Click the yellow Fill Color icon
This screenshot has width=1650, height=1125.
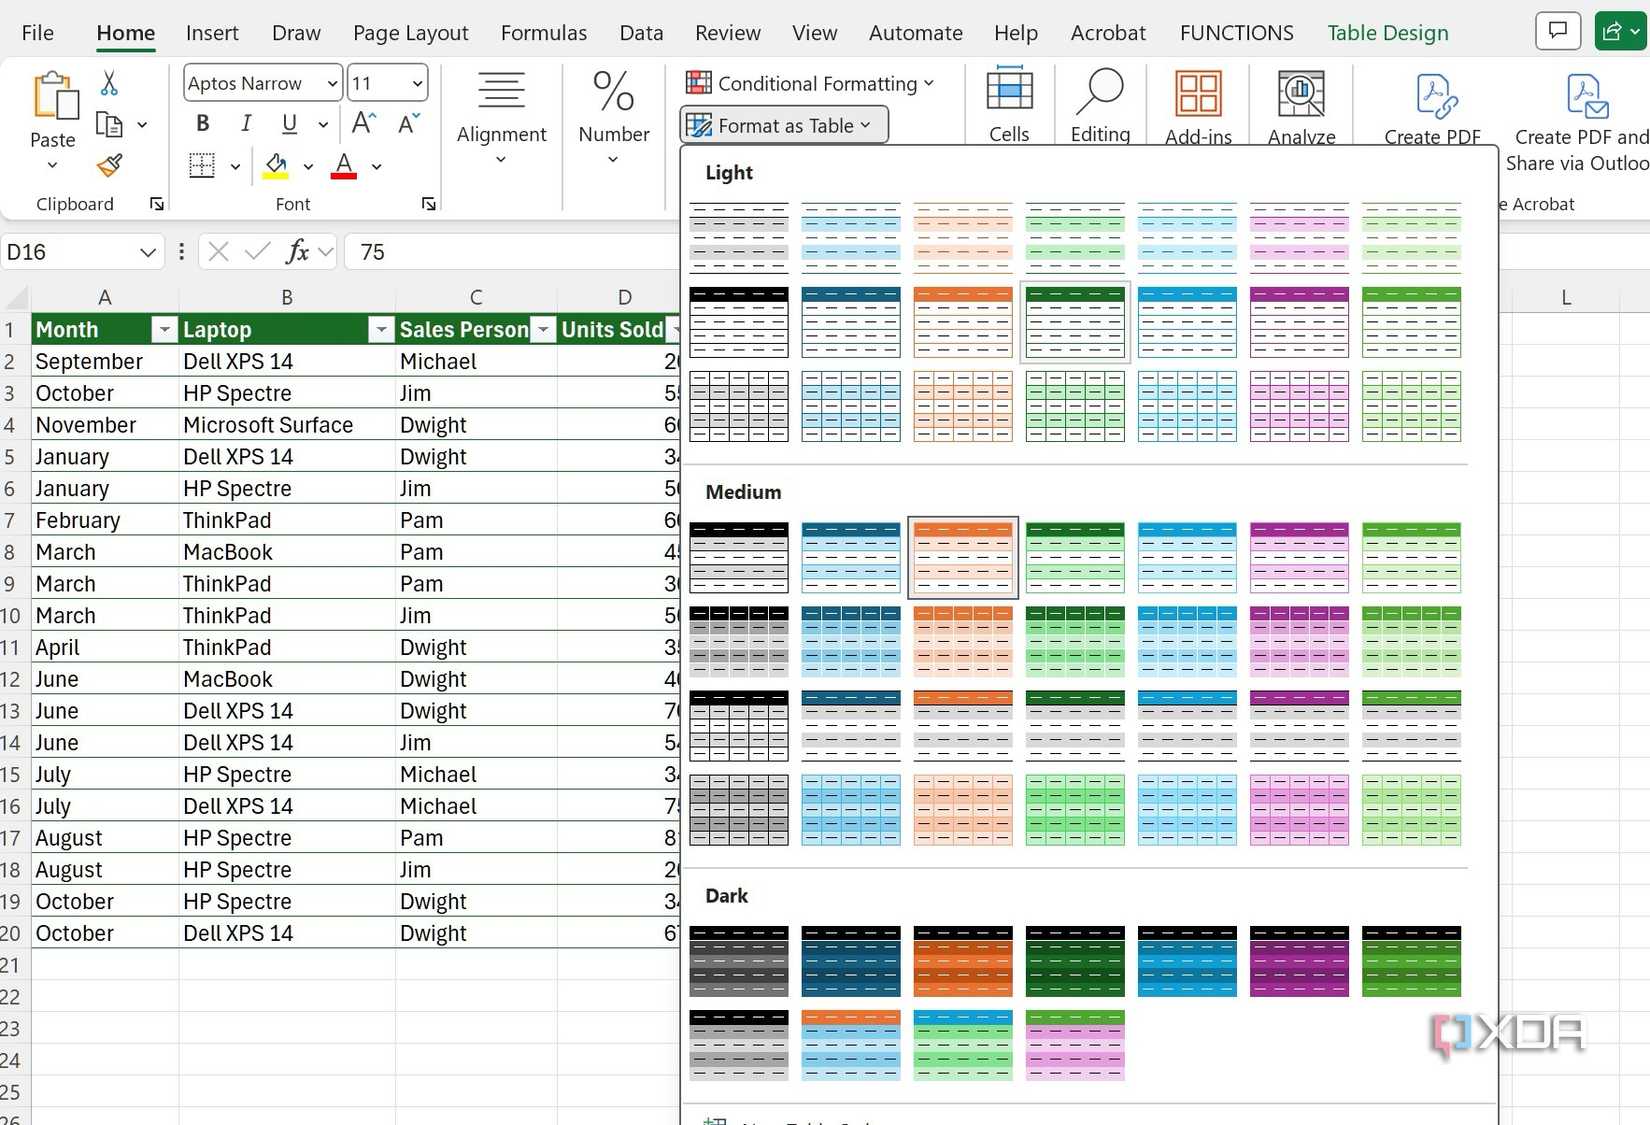pyautogui.click(x=275, y=166)
